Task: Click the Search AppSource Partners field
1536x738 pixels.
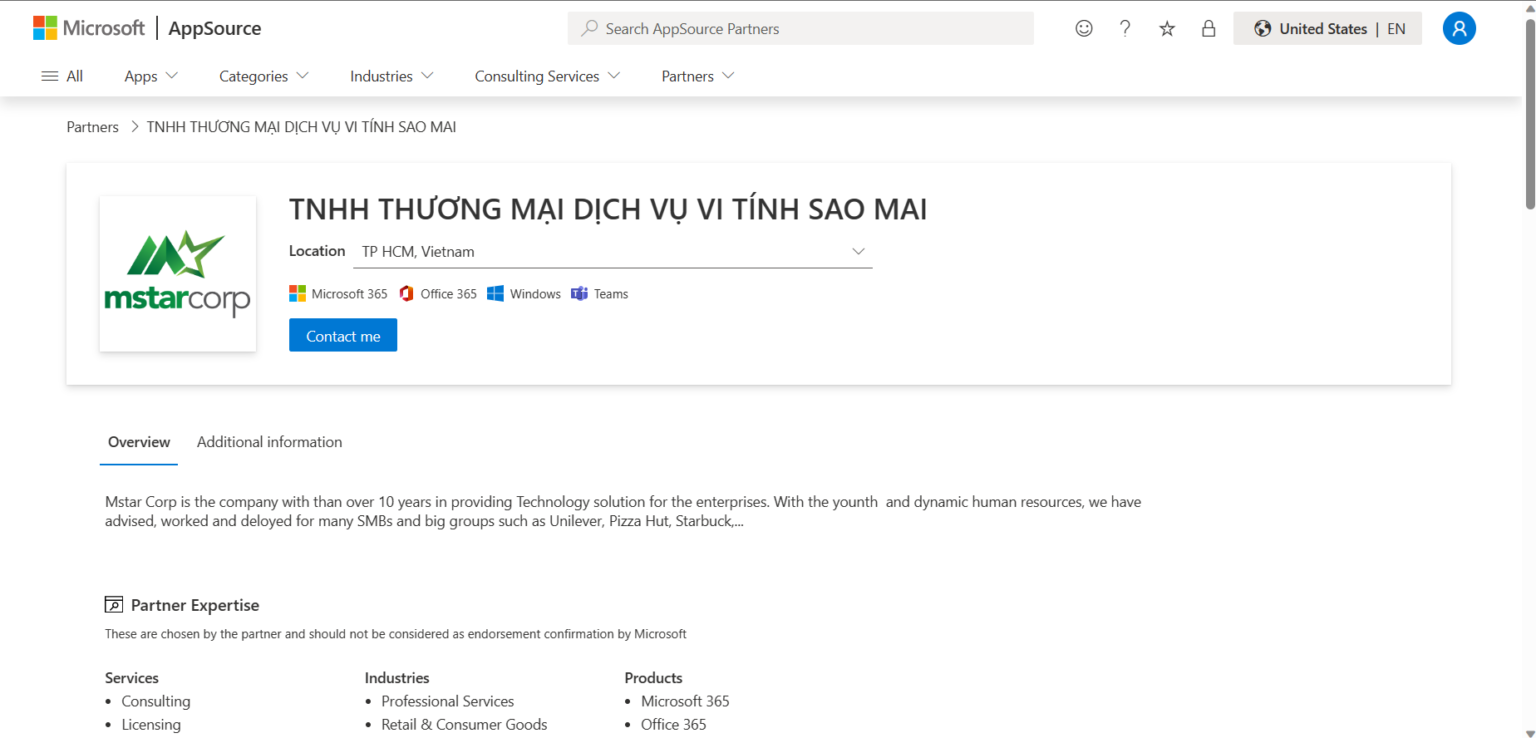Action: tap(800, 28)
